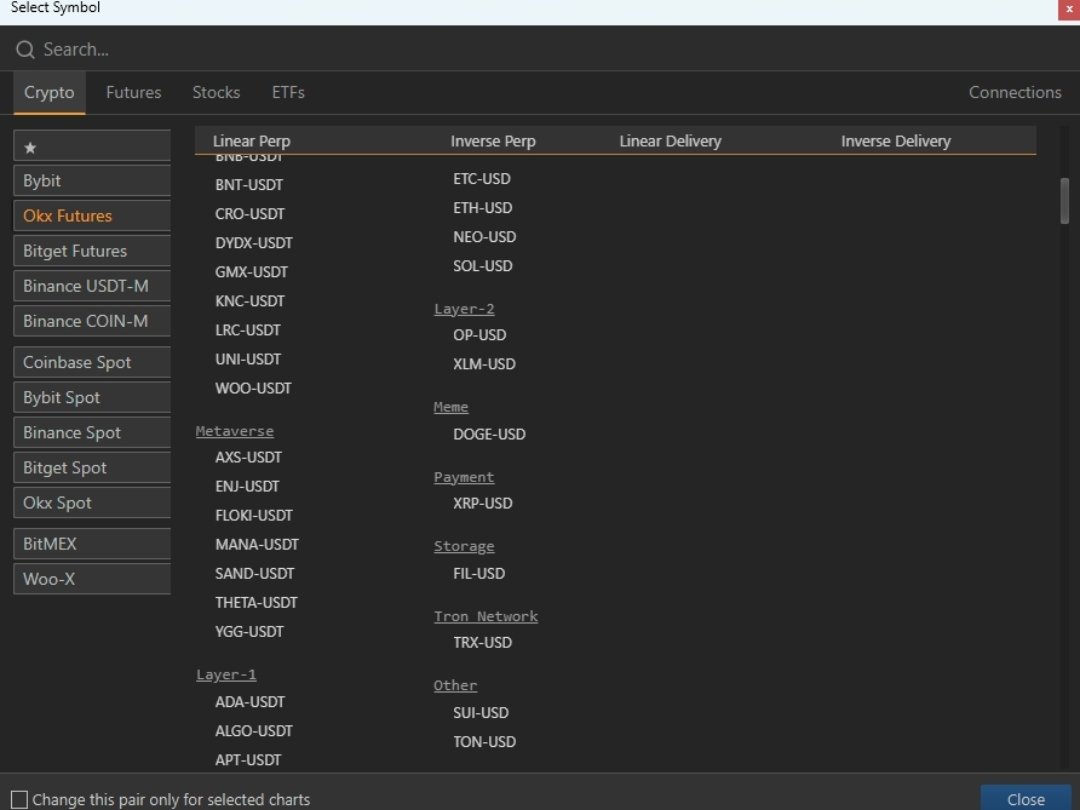The width and height of the screenshot is (1080, 810).
Task: Select Bitget Spot exchange
Action: click(92, 468)
